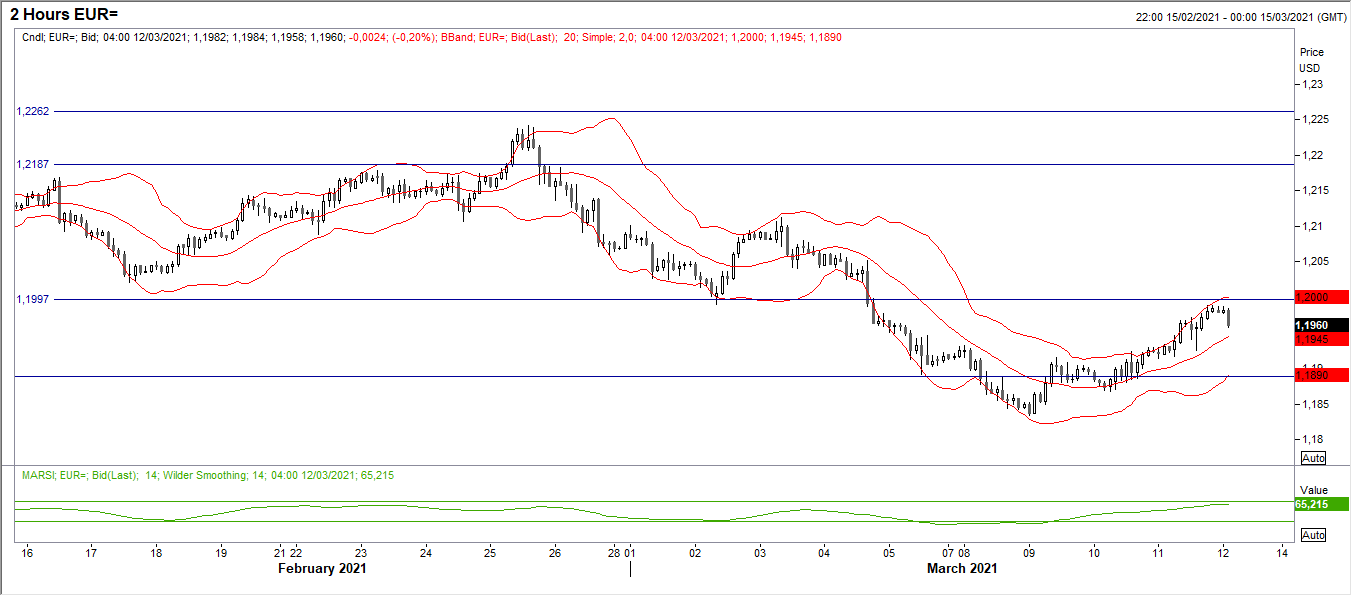Click the March 2021 label on time axis

coord(961,568)
